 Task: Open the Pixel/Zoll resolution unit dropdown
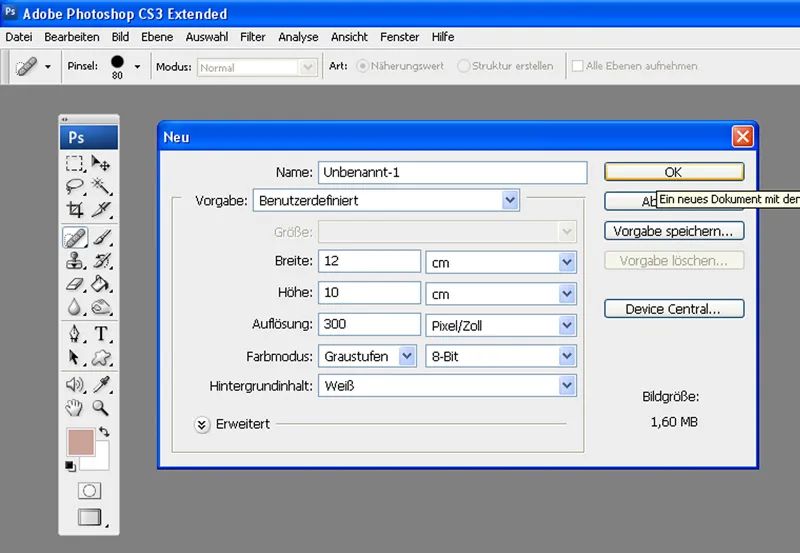click(501, 325)
